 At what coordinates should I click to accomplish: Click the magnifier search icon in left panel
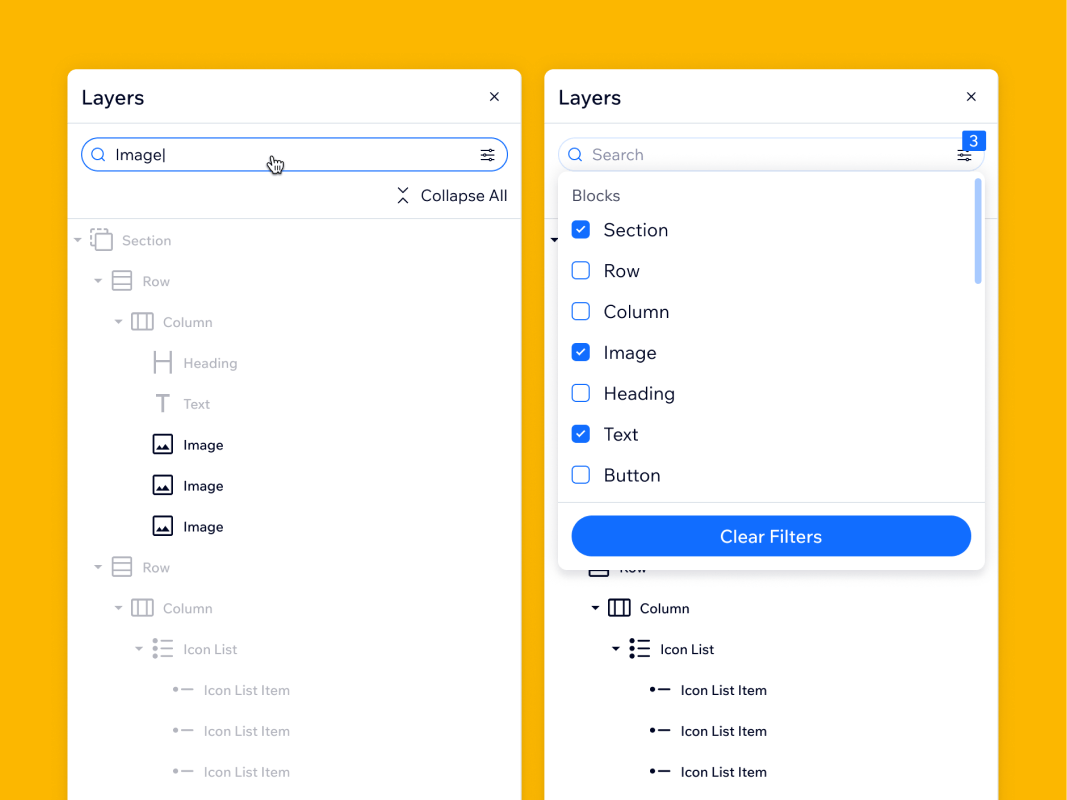pyautogui.click(x=97, y=155)
